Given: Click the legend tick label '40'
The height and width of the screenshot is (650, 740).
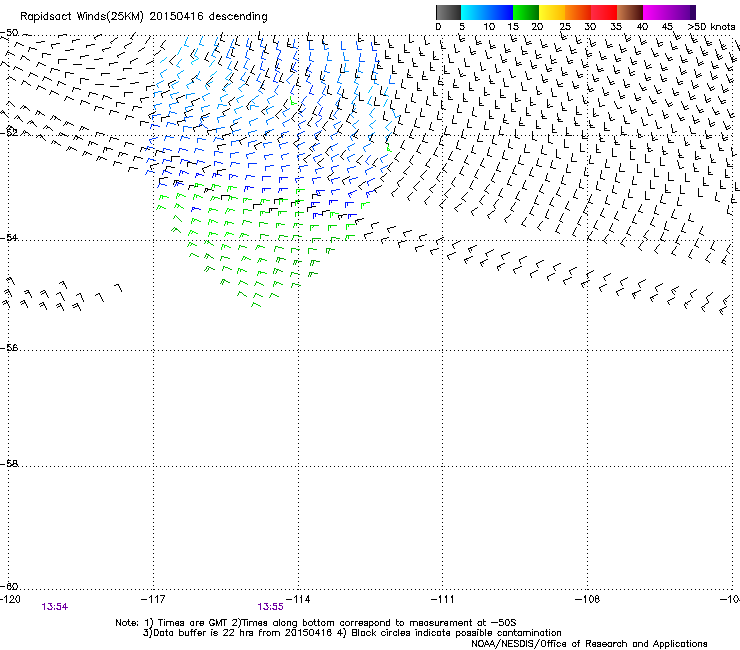Looking at the screenshot, I should coord(642,27).
